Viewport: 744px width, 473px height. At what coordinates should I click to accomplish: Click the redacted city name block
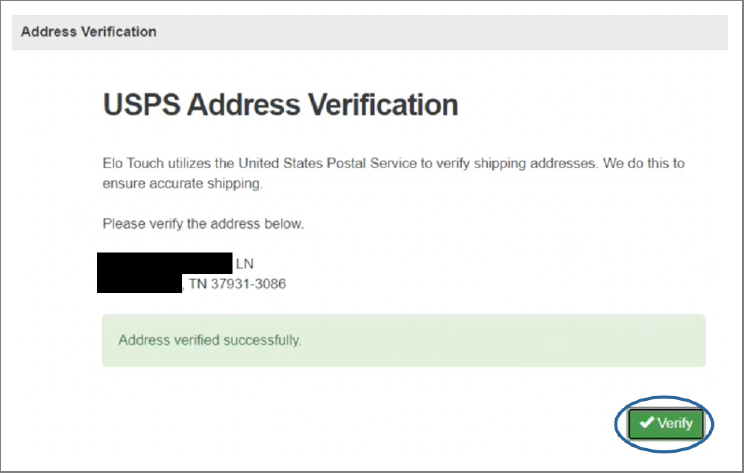click(x=140, y=283)
